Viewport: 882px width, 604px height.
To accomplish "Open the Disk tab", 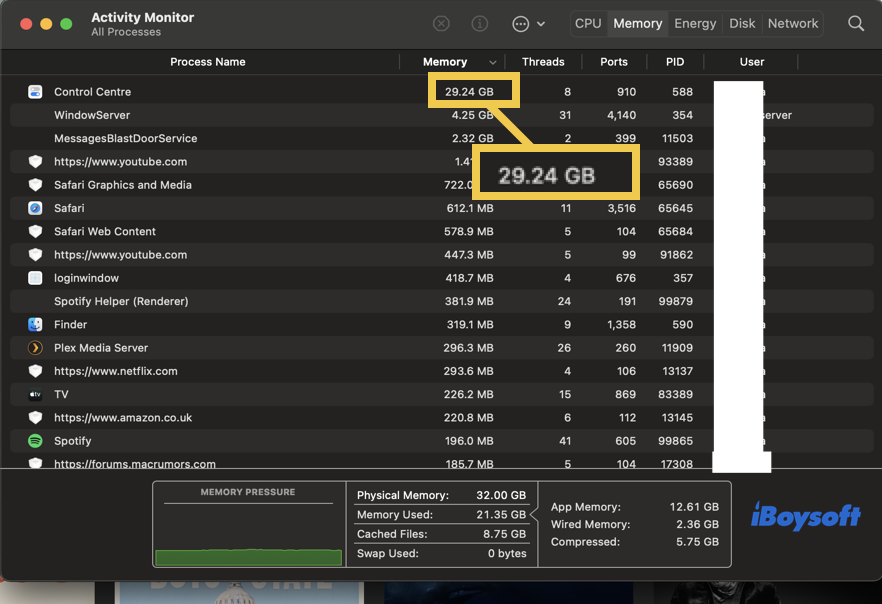I will (x=742, y=23).
